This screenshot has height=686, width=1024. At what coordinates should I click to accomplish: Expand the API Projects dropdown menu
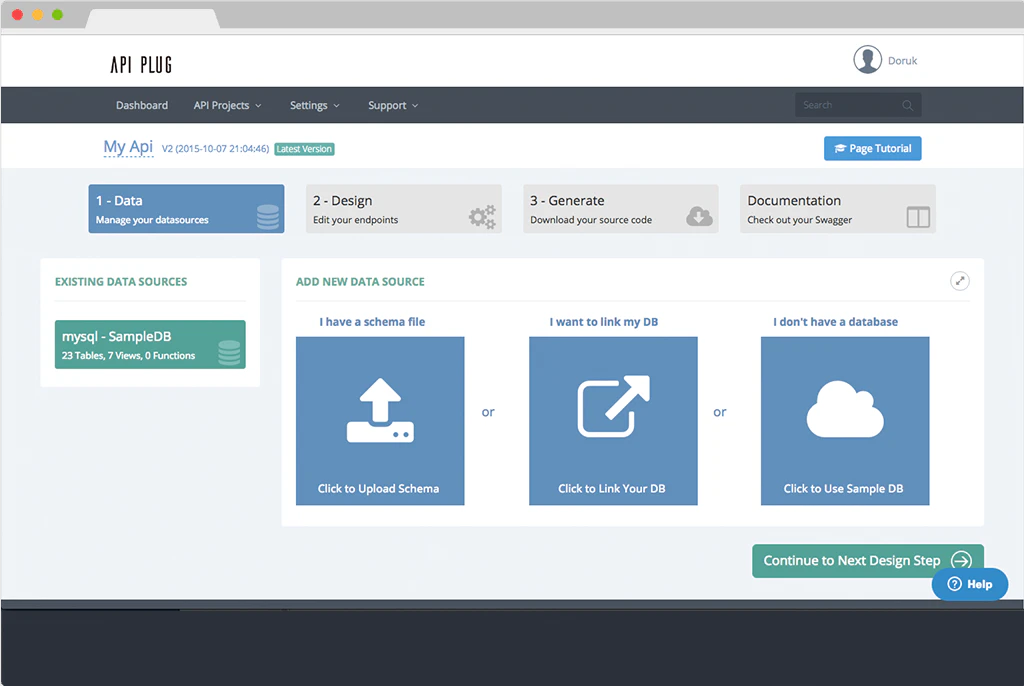[227, 105]
